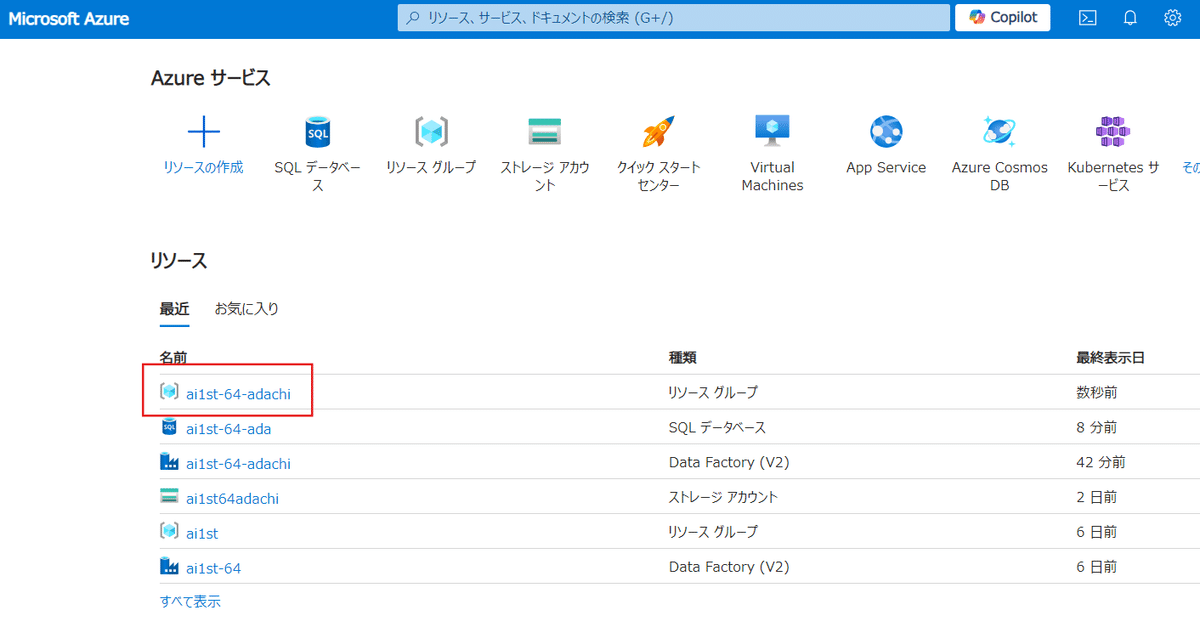Open the リソース グループ service icon

click(x=431, y=131)
